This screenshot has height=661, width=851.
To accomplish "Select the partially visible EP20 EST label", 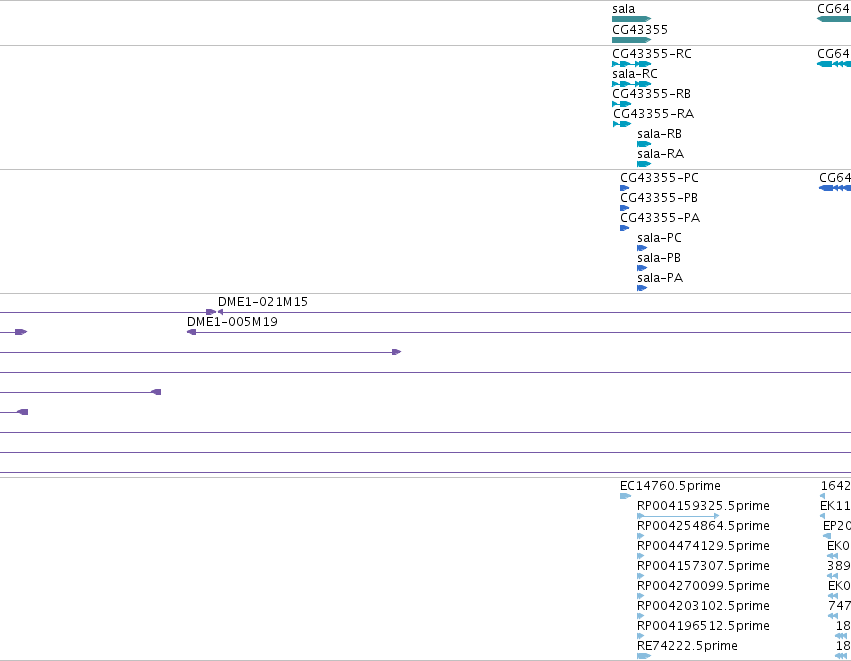I will 837,526.
